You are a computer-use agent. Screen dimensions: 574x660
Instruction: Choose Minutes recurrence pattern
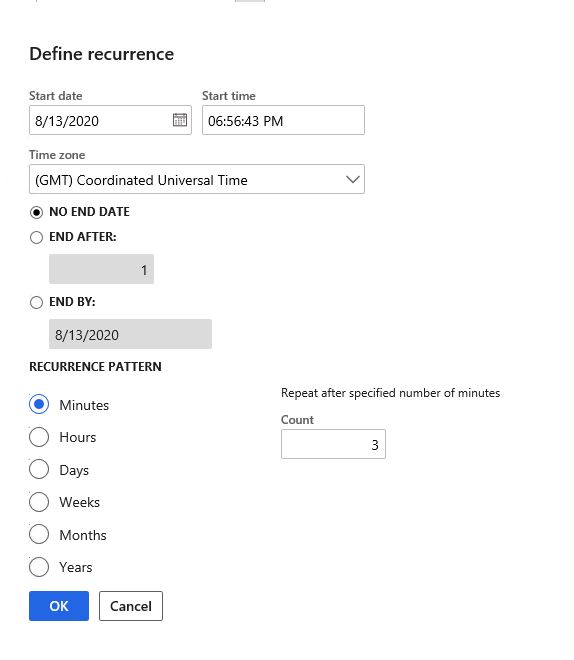(39, 405)
